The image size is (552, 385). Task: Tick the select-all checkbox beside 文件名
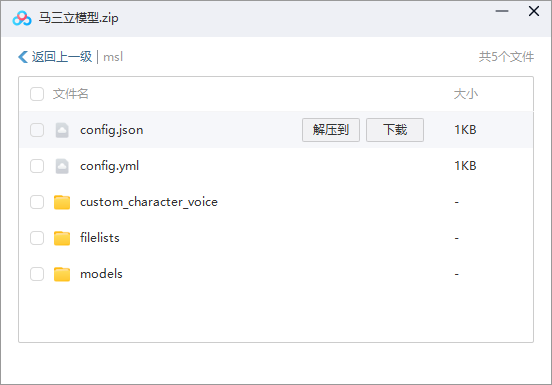pos(37,94)
